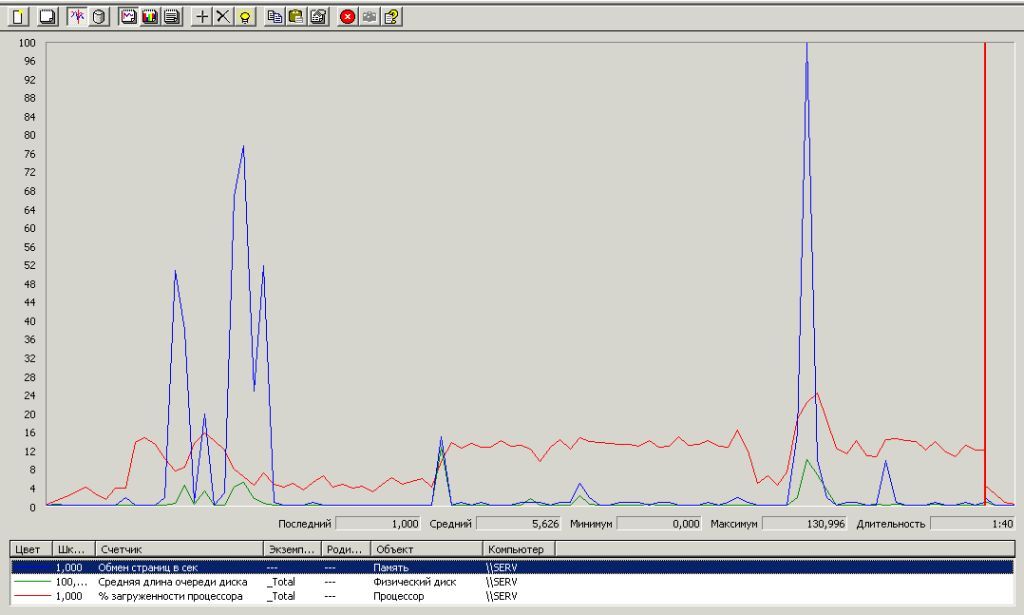
Task: Toggle highlight with the light bulb icon
Action: 245,17
